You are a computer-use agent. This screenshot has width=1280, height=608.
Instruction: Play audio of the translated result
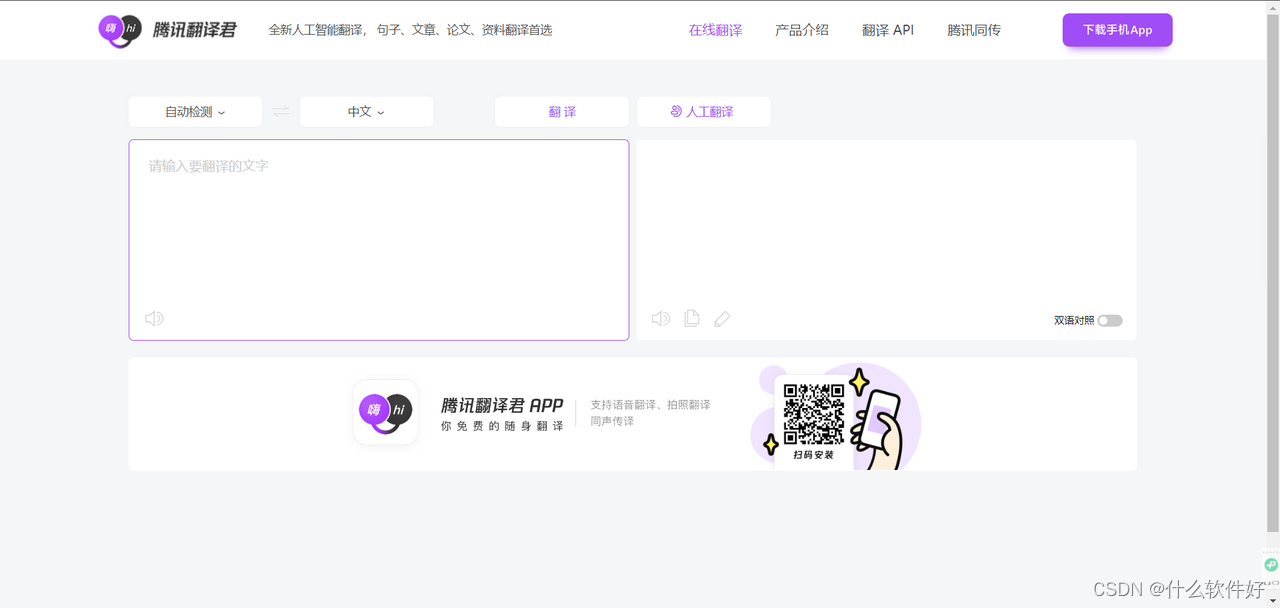coord(661,318)
